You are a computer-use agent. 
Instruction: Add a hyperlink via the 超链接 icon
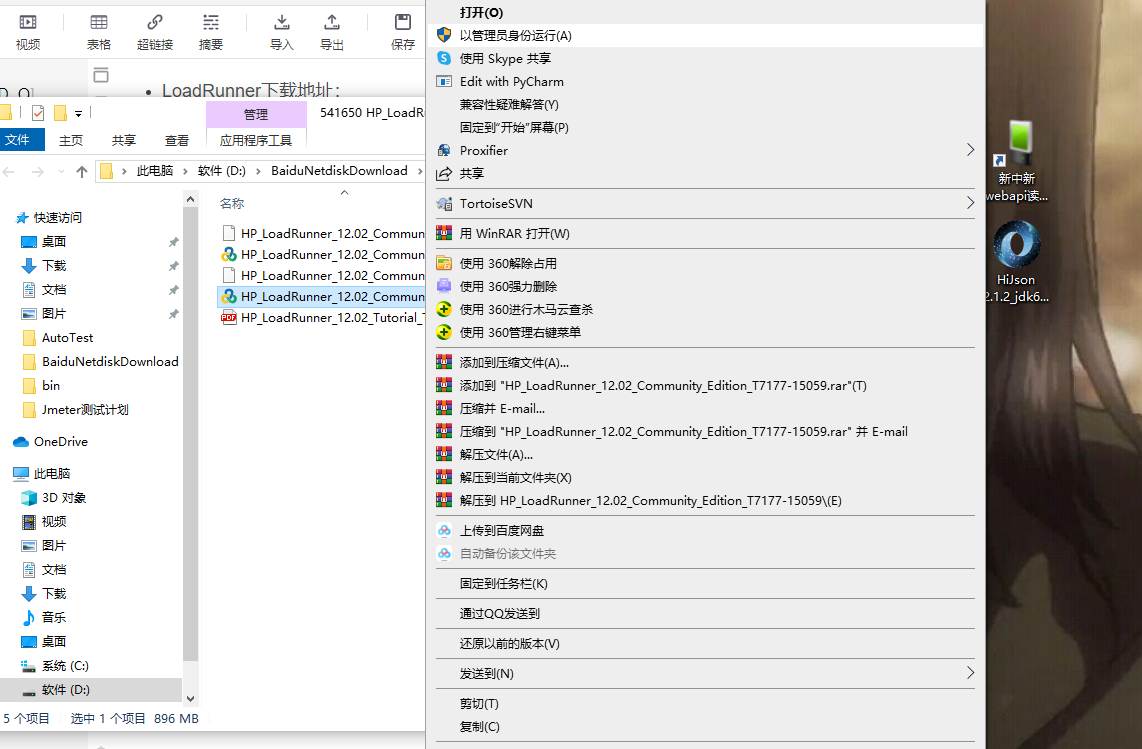point(154,22)
